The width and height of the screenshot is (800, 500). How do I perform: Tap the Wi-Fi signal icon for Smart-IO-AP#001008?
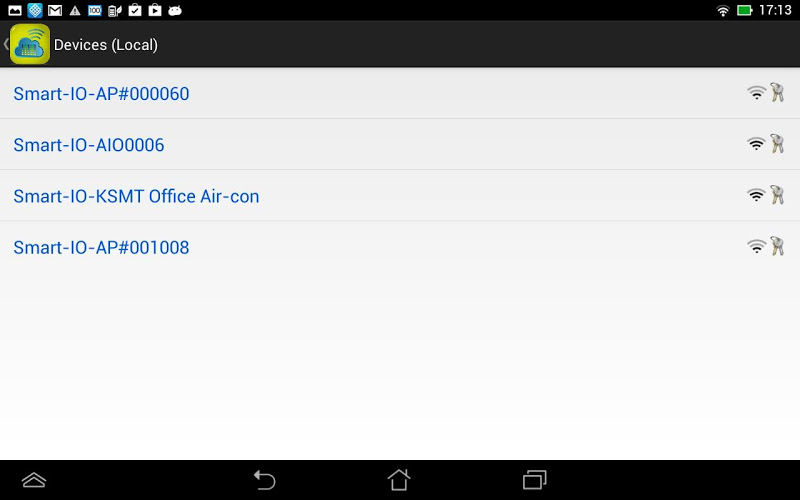pos(756,247)
